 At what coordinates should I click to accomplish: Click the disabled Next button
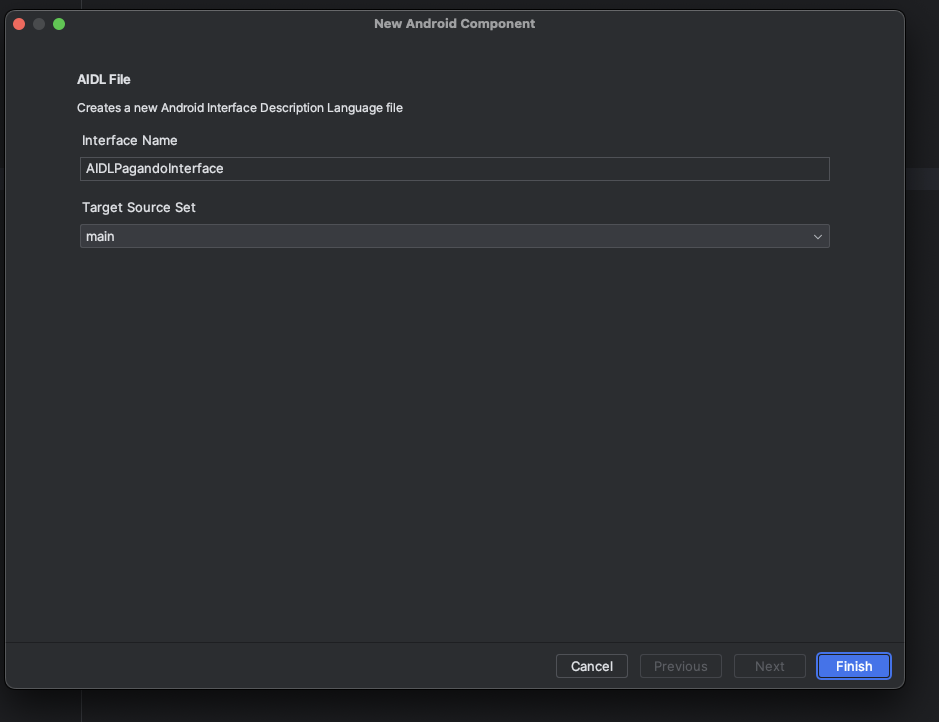[769, 666]
